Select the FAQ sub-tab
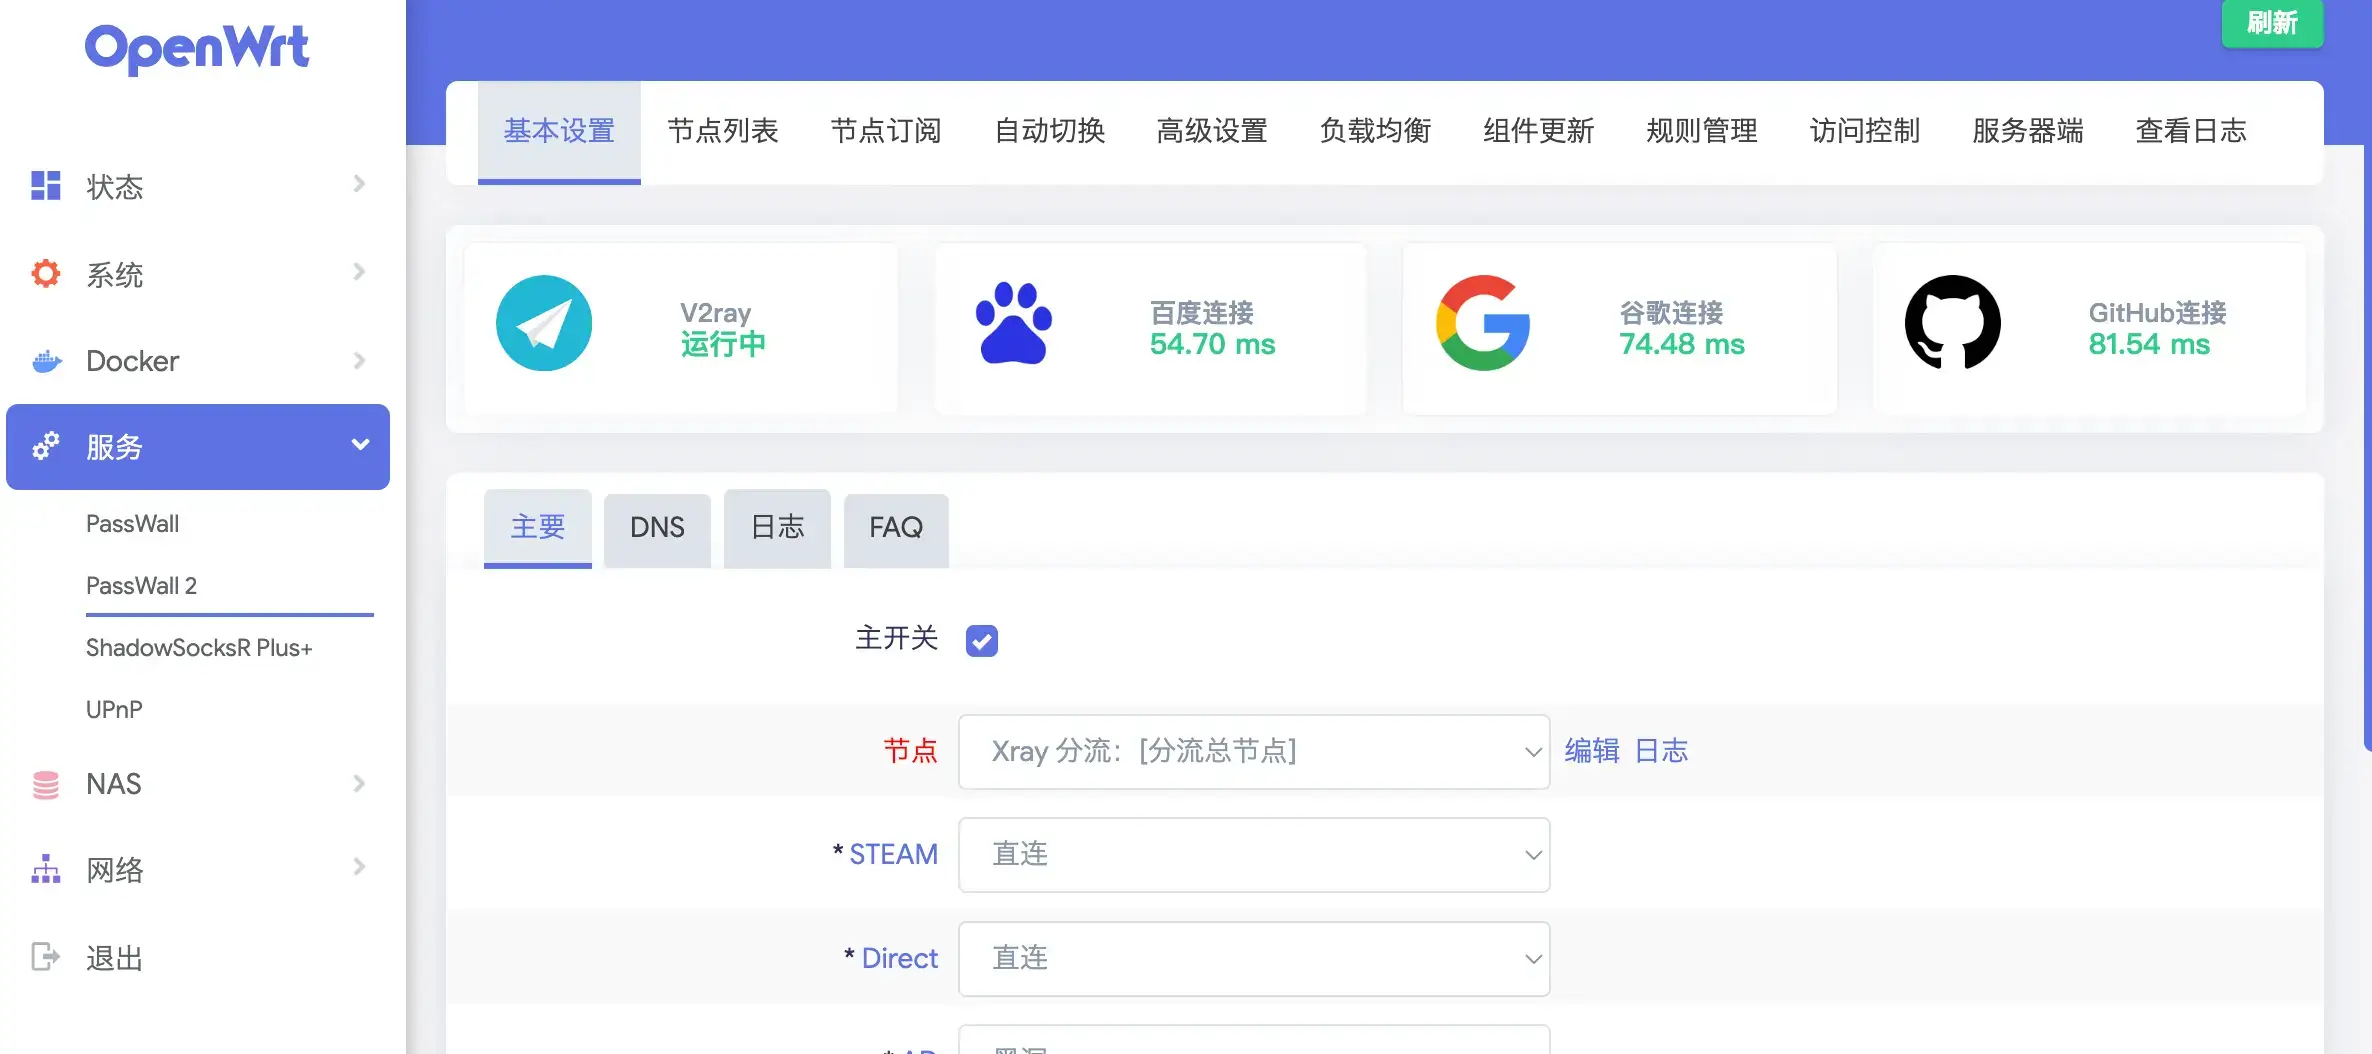2372x1054 pixels. coord(896,529)
